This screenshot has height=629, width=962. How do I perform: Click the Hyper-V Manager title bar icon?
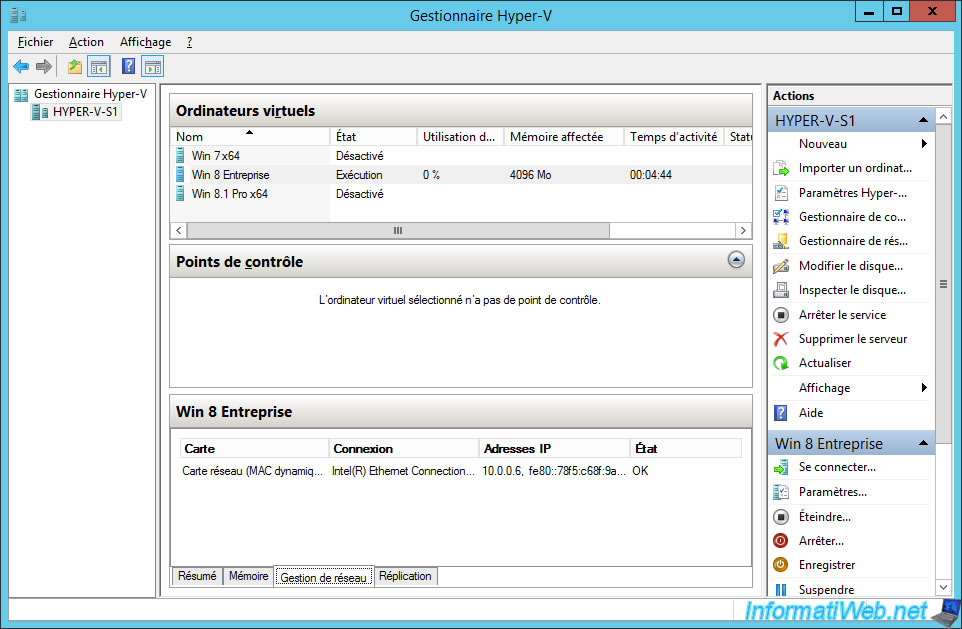tap(18, 15)
